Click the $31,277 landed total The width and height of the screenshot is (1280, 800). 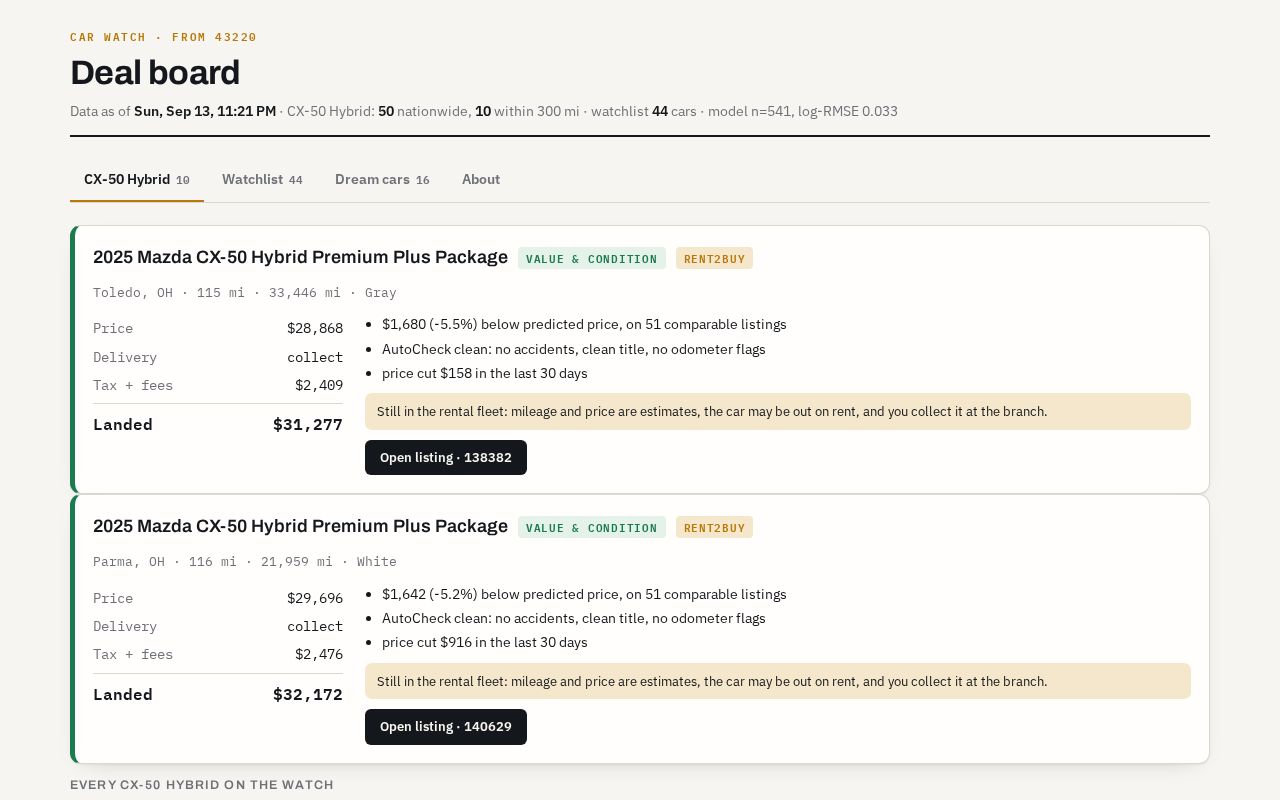308,425
